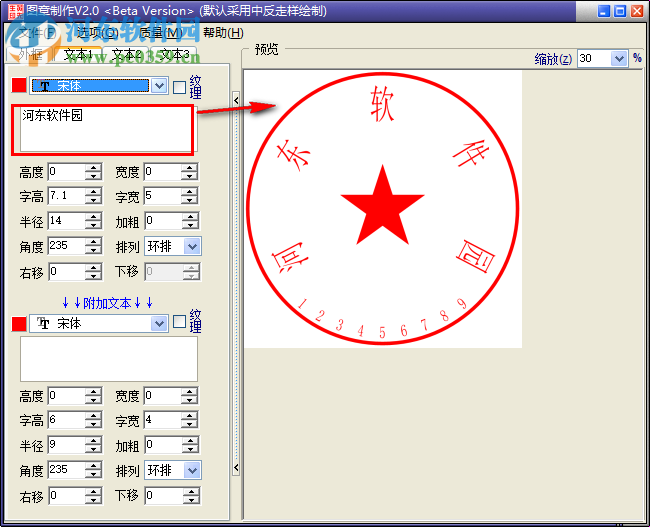Viewport: 650px width, 527px height.
Task: Switch to the 文本1 tab
Action: coord(78,54)
